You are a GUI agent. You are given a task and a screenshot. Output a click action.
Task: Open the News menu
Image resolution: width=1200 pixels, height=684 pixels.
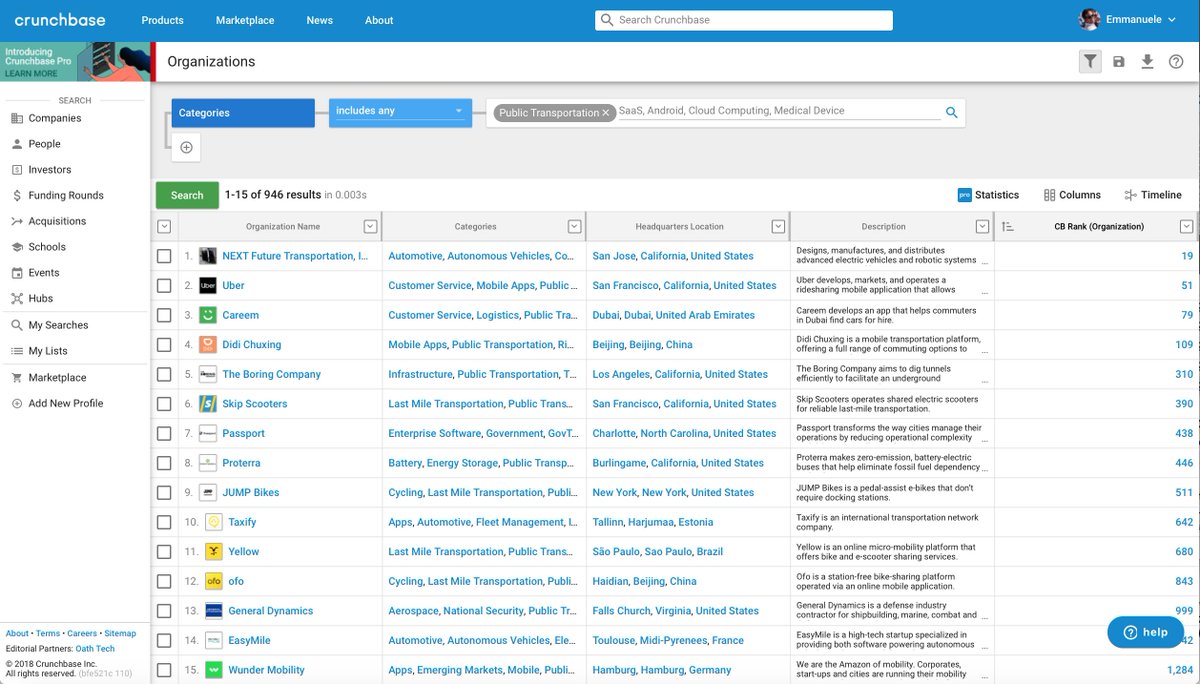(320, 20)
